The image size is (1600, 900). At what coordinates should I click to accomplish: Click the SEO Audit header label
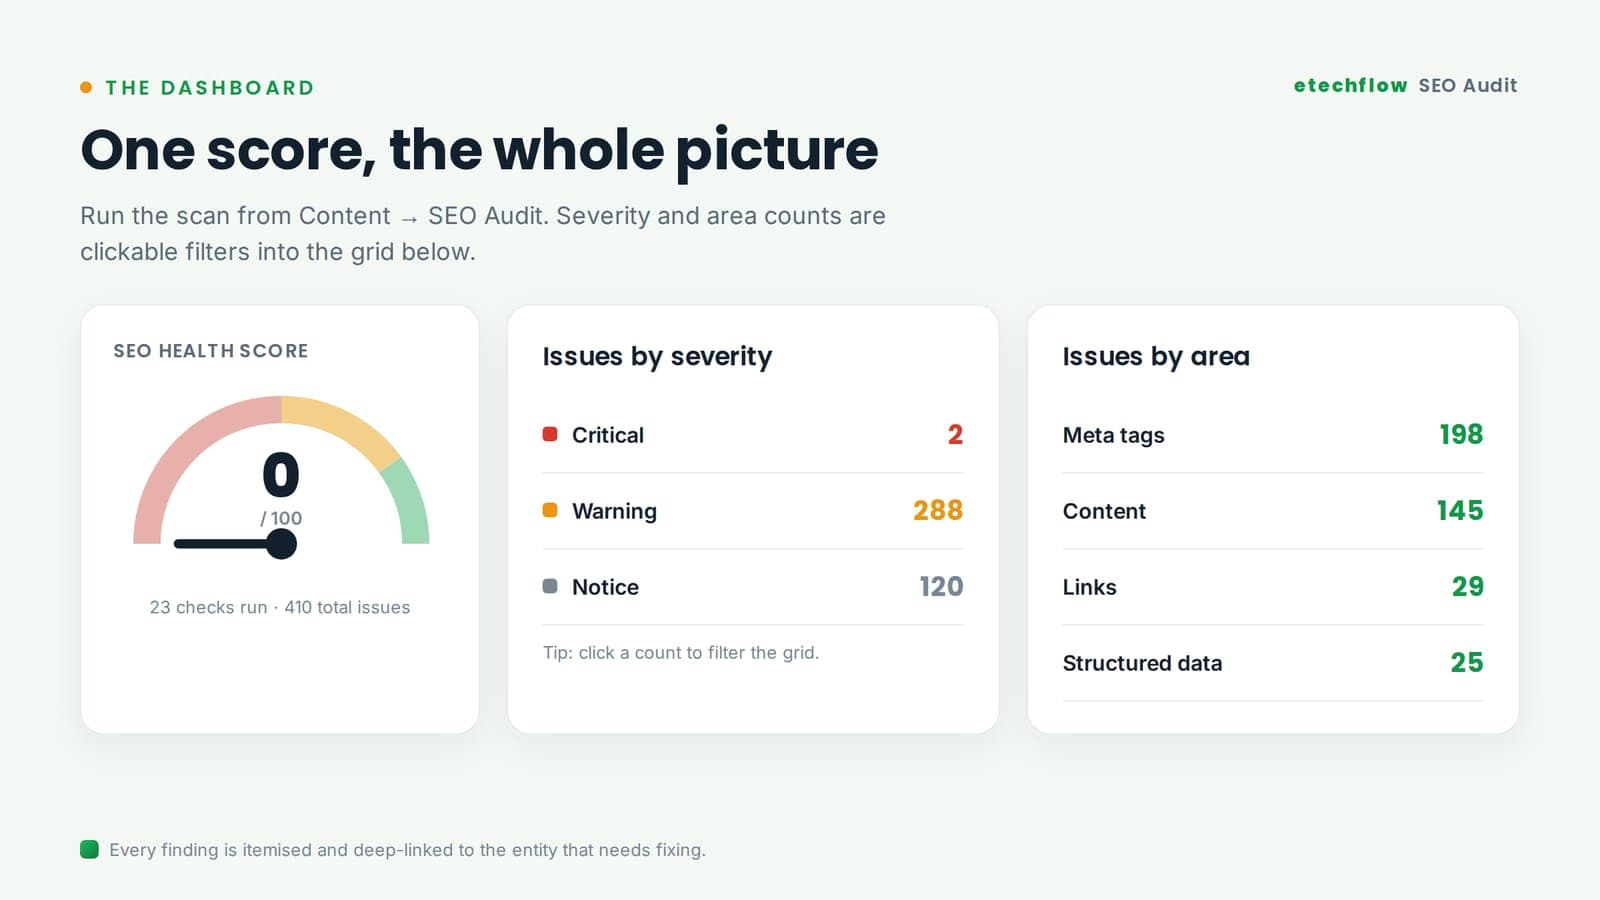(1468, 86)
